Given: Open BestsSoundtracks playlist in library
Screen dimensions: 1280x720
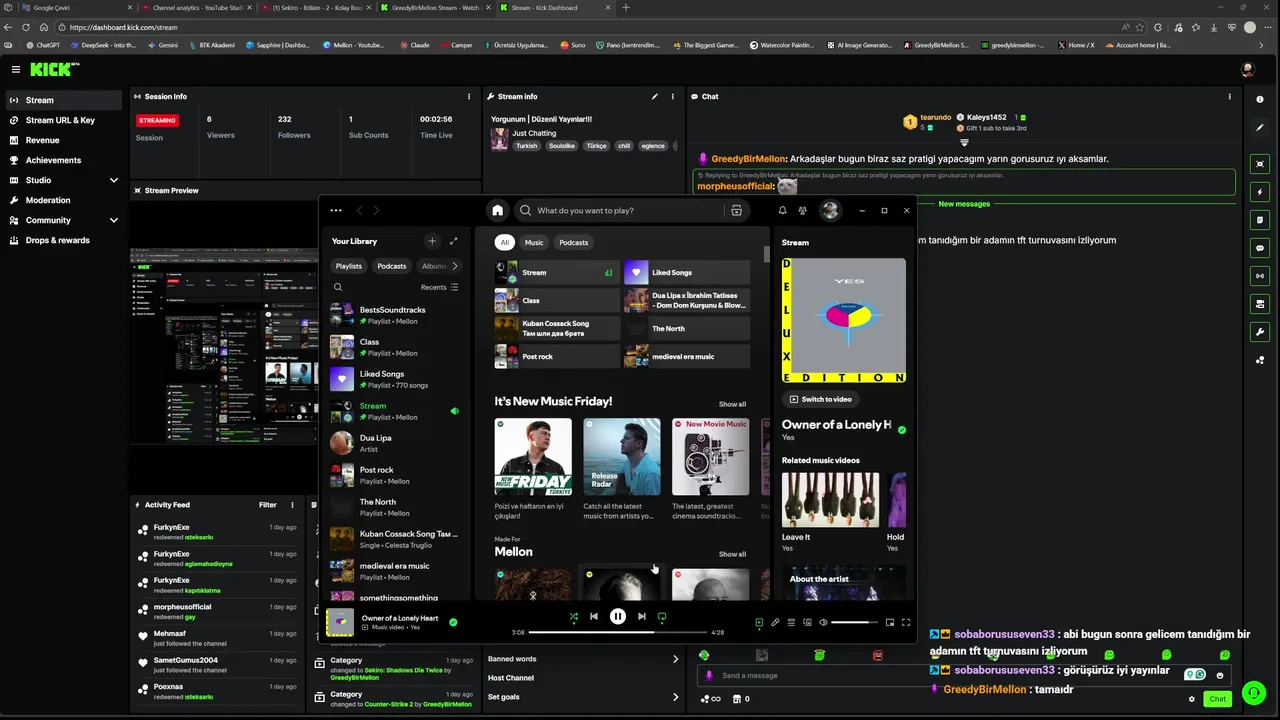Looking at the screenshot, I should (395, 315).
